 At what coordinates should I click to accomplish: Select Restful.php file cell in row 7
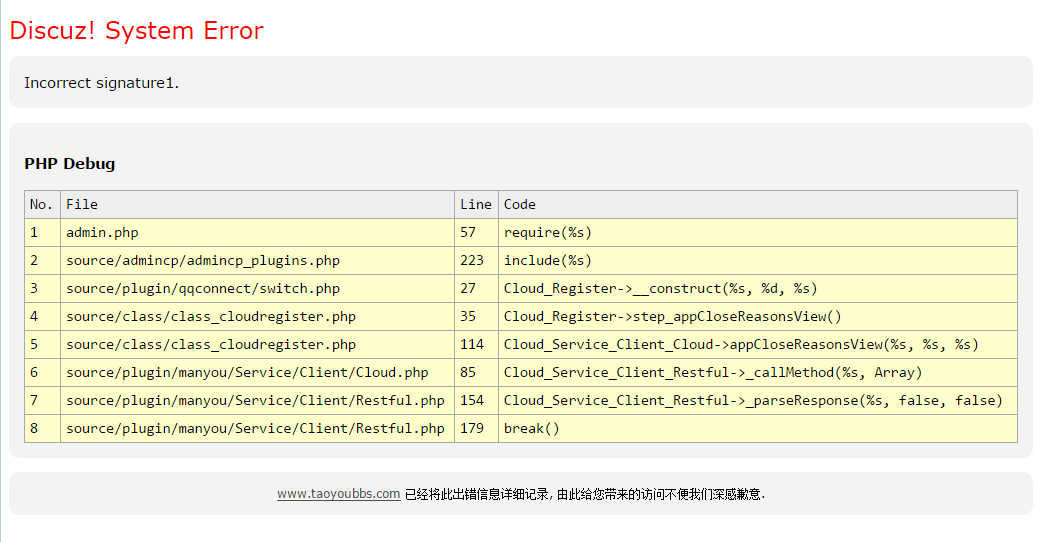[x=258, y=400]
